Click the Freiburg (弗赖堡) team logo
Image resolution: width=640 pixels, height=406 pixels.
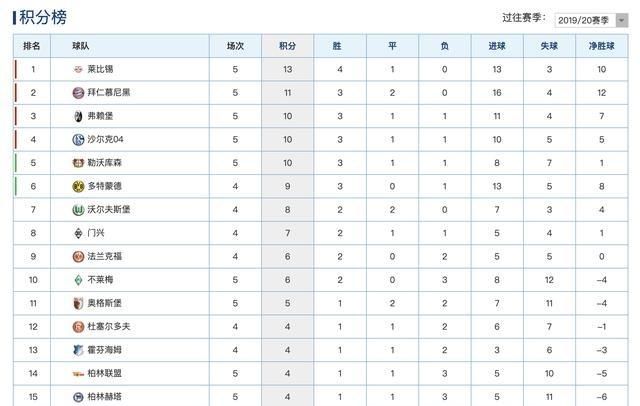(x=78, y=116)
